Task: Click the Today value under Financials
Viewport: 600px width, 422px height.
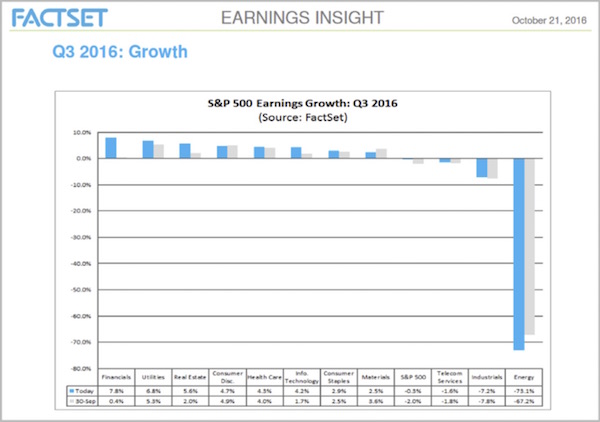Action: point(116,391)
